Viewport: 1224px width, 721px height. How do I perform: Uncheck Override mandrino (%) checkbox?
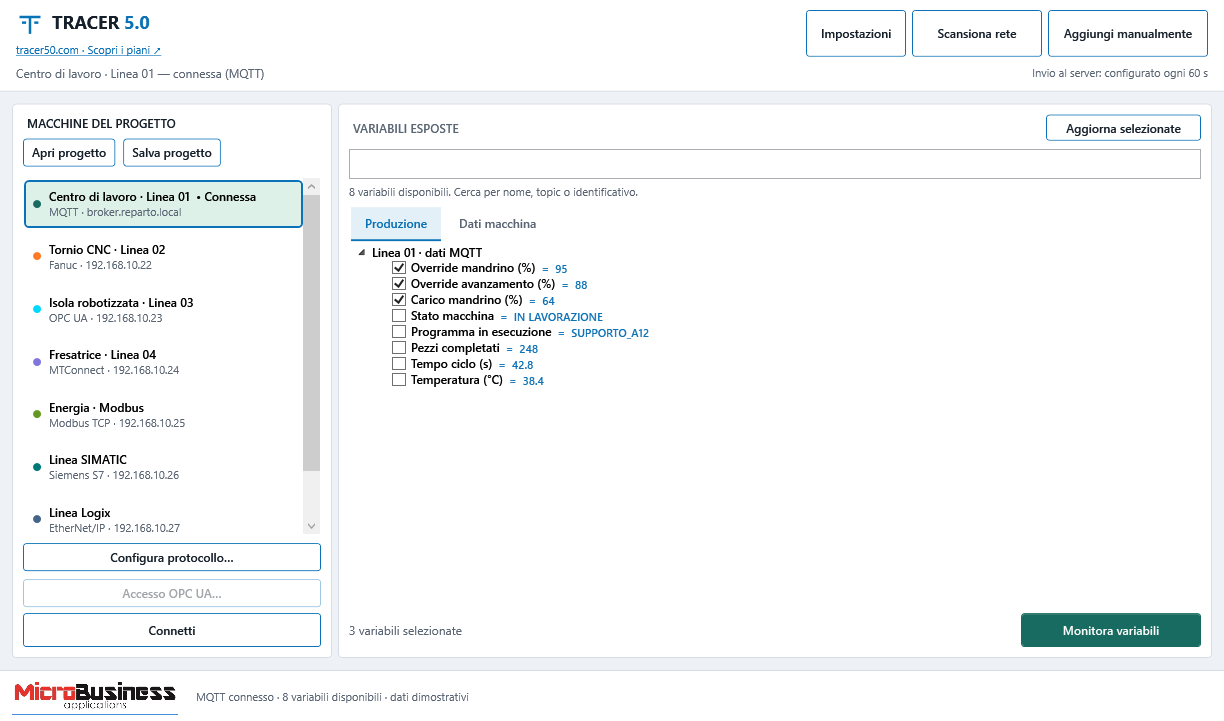coord(399,268)
